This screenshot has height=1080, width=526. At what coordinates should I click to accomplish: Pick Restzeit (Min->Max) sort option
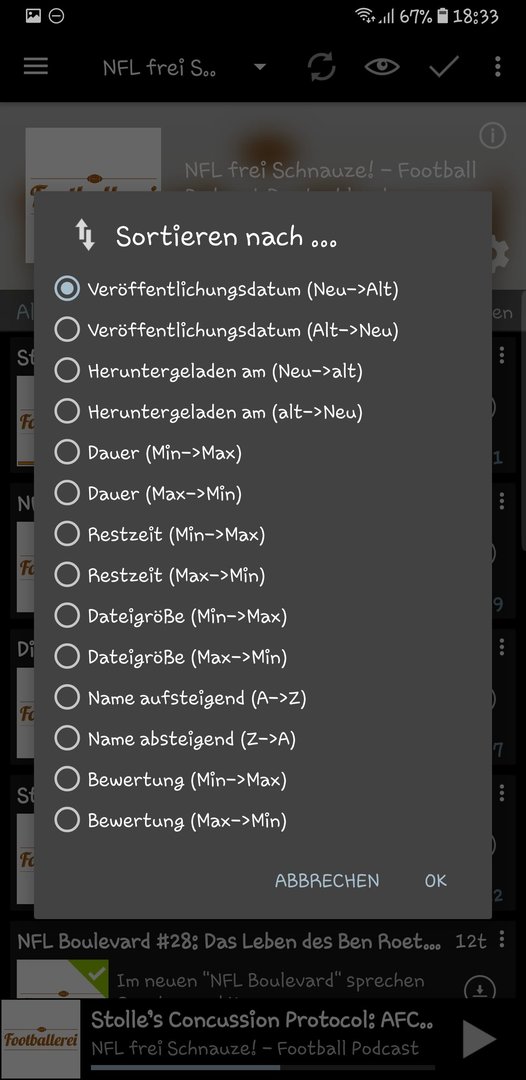160,534
